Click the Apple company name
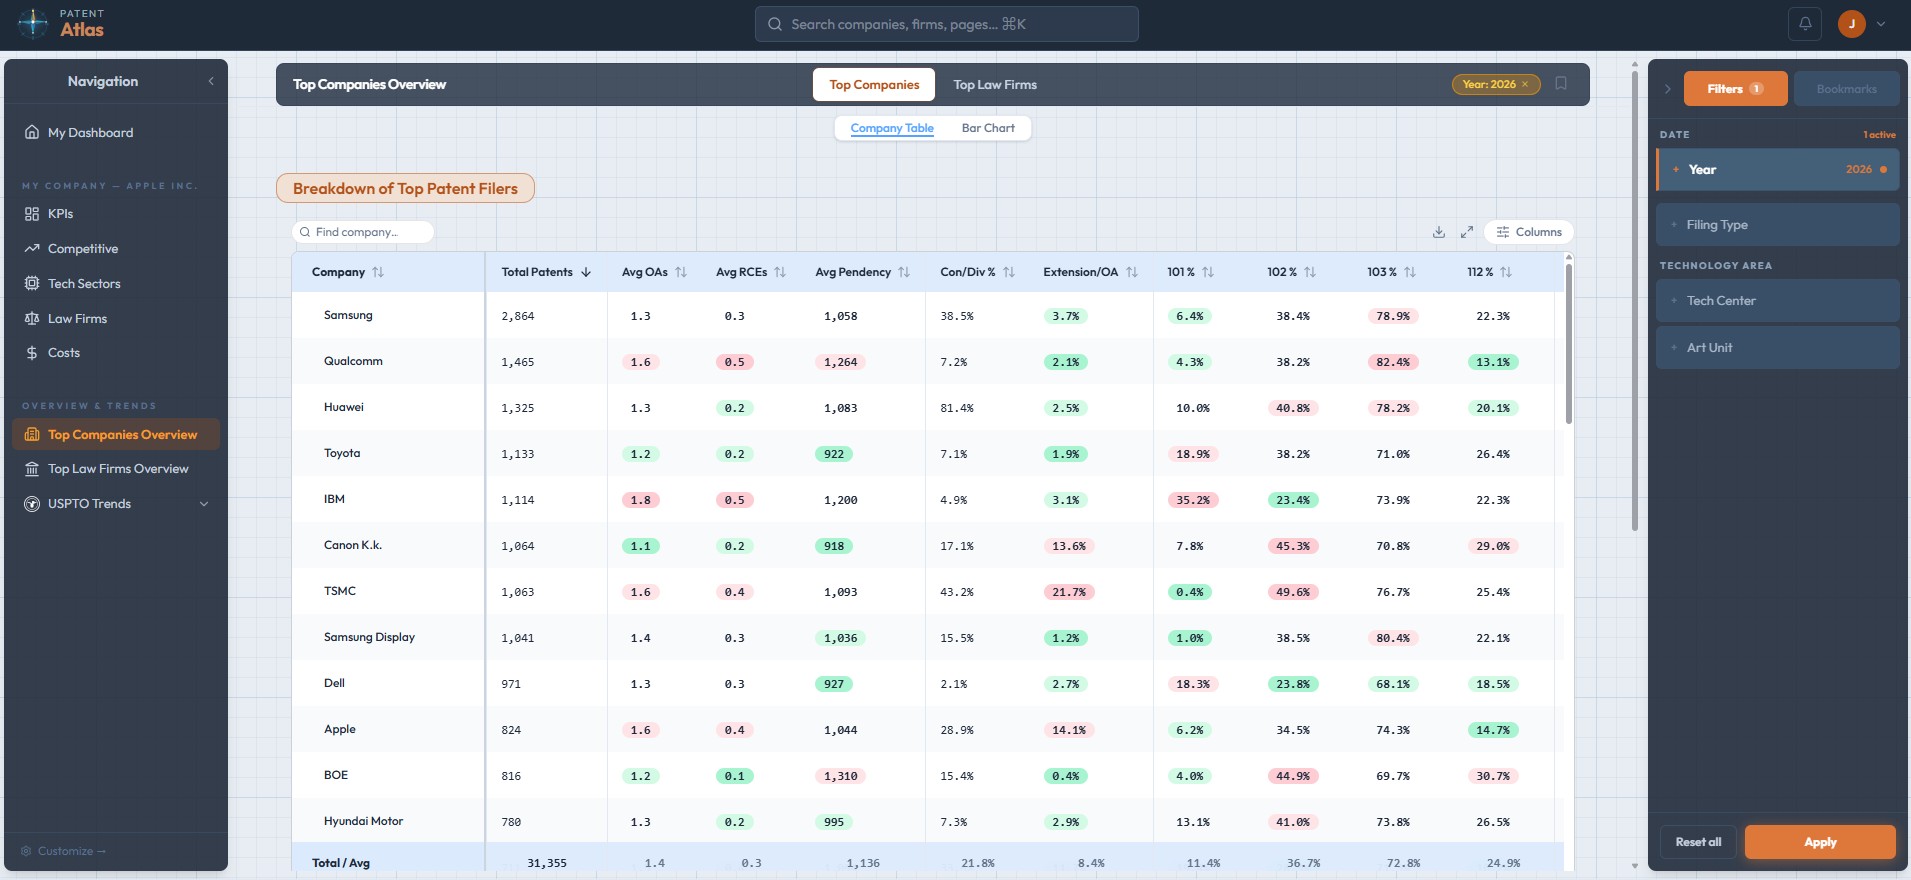The width and height of the screenshot is (1911, 880). [340, 729]
